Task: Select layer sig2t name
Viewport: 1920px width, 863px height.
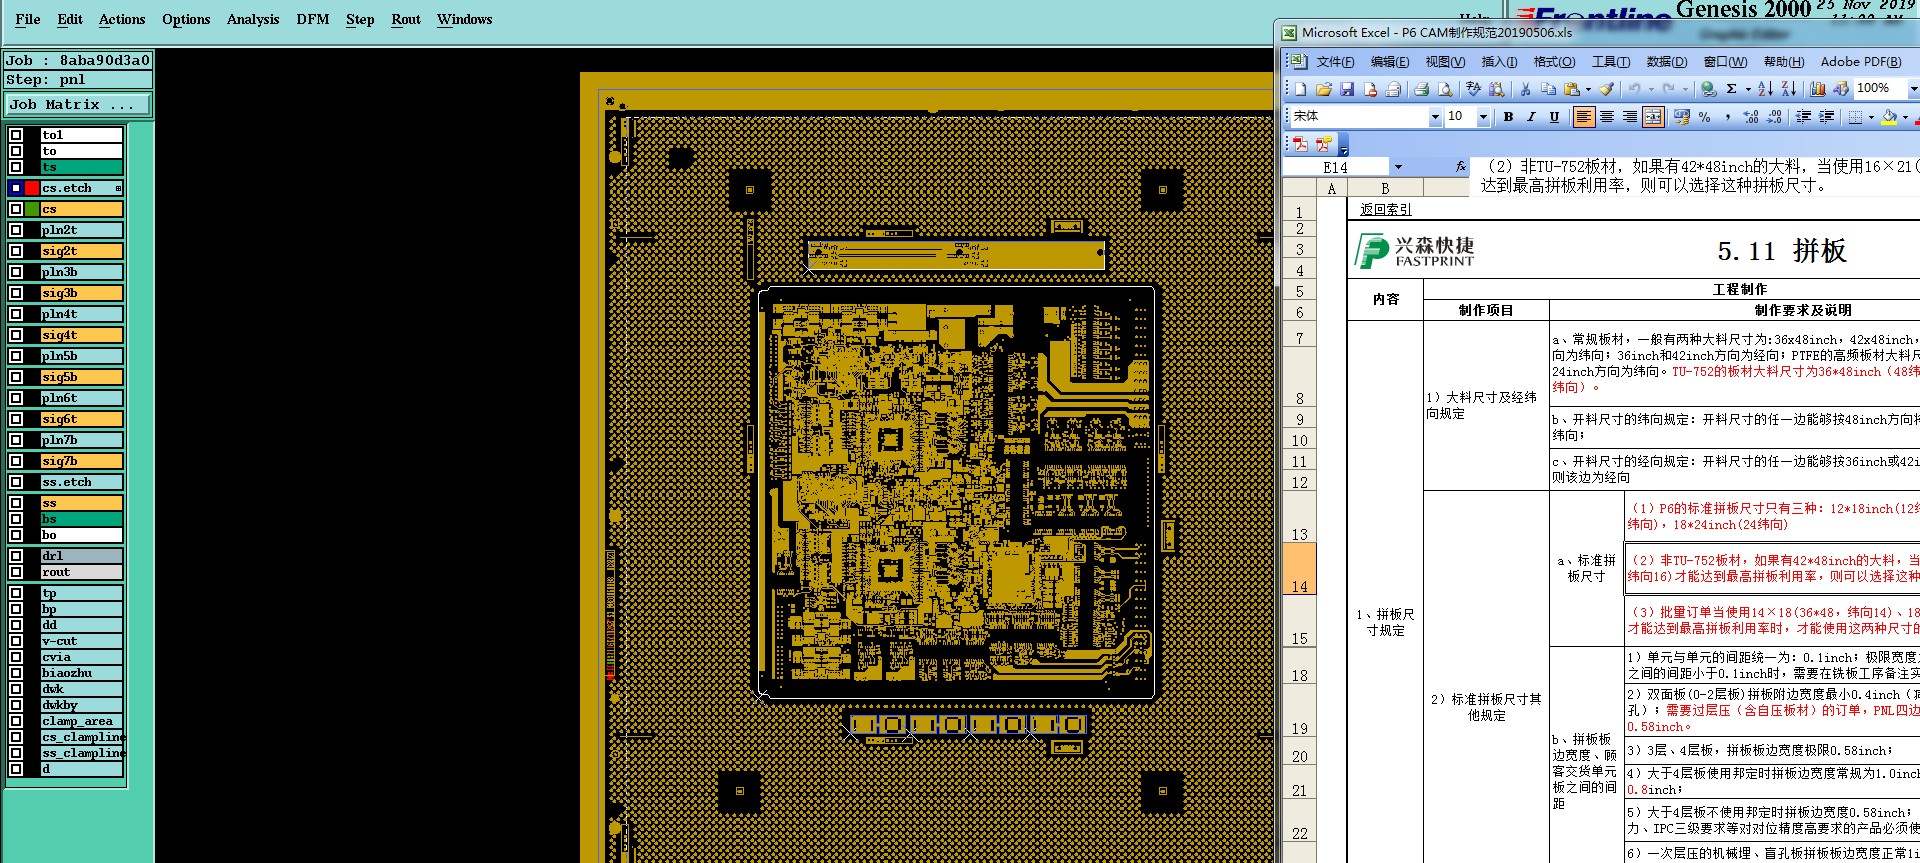Action: point(82,251)
